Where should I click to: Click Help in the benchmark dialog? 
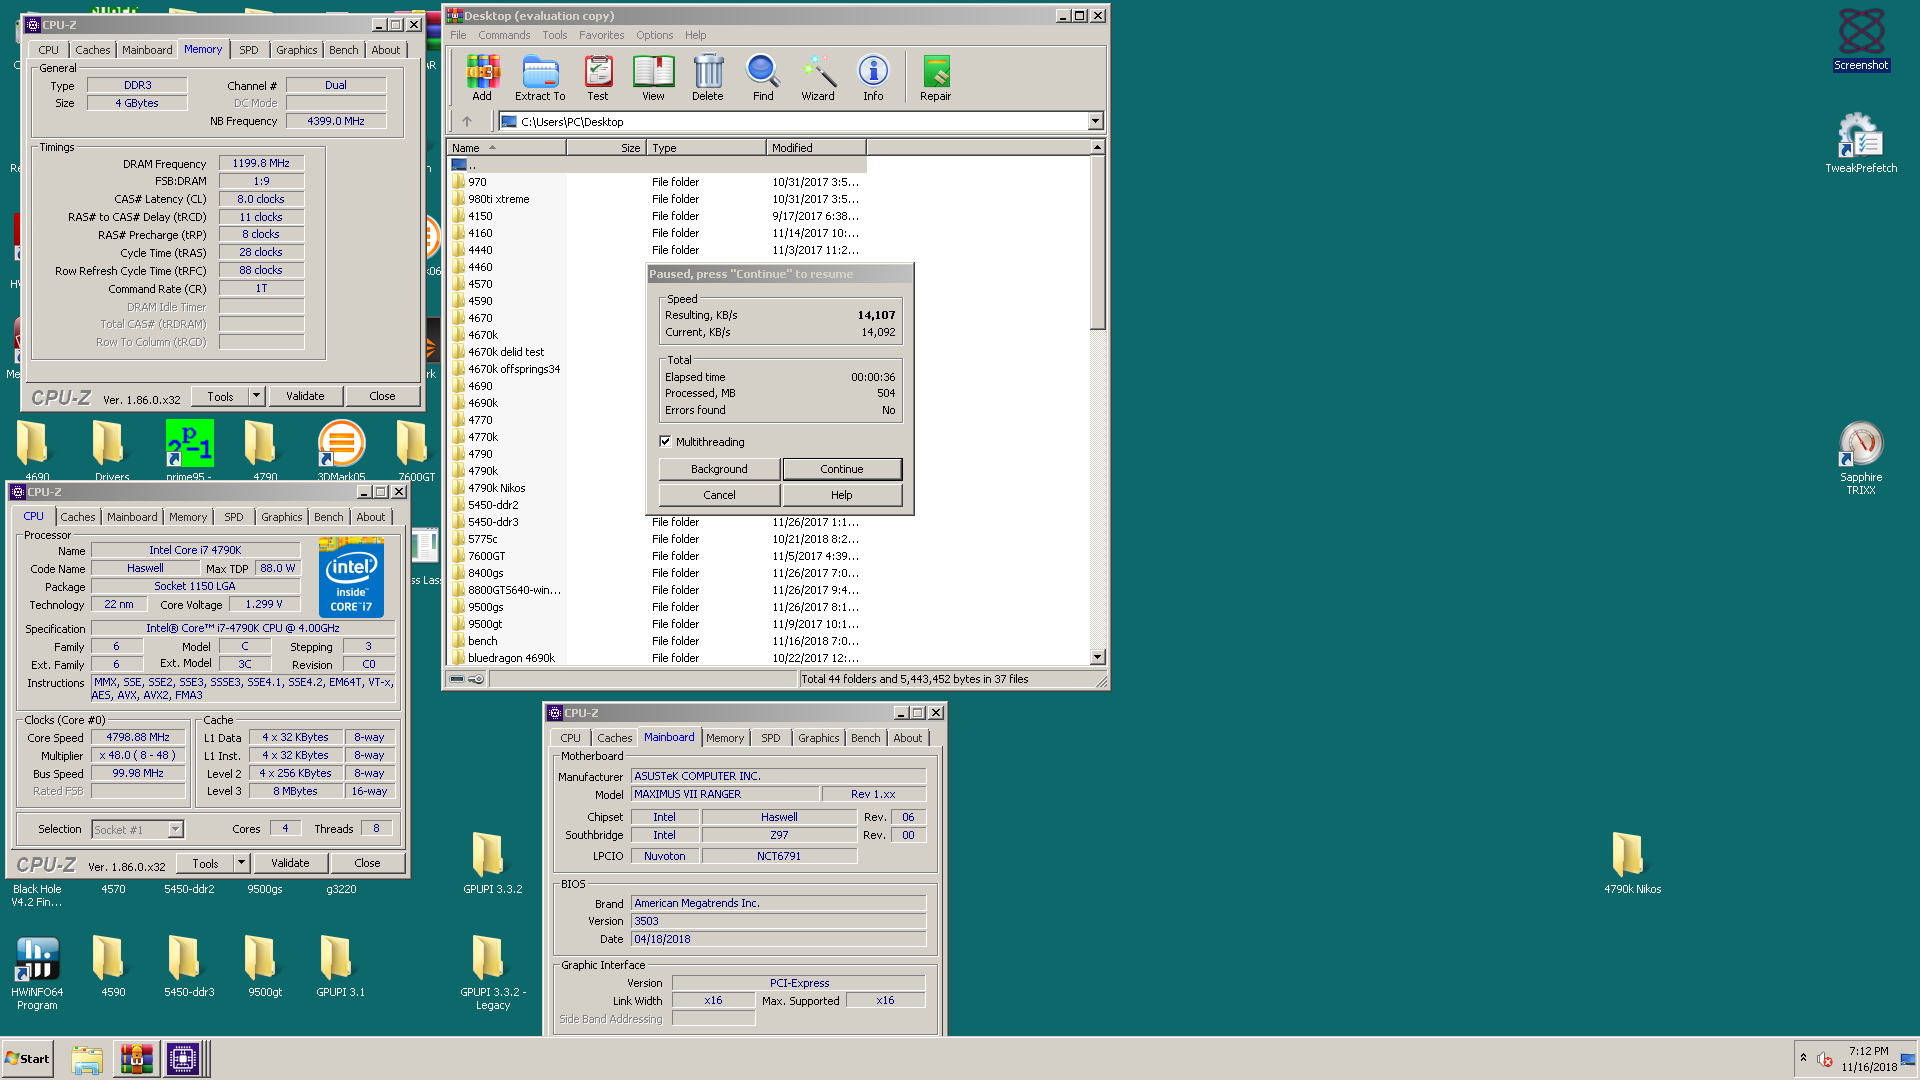(842, 495)
